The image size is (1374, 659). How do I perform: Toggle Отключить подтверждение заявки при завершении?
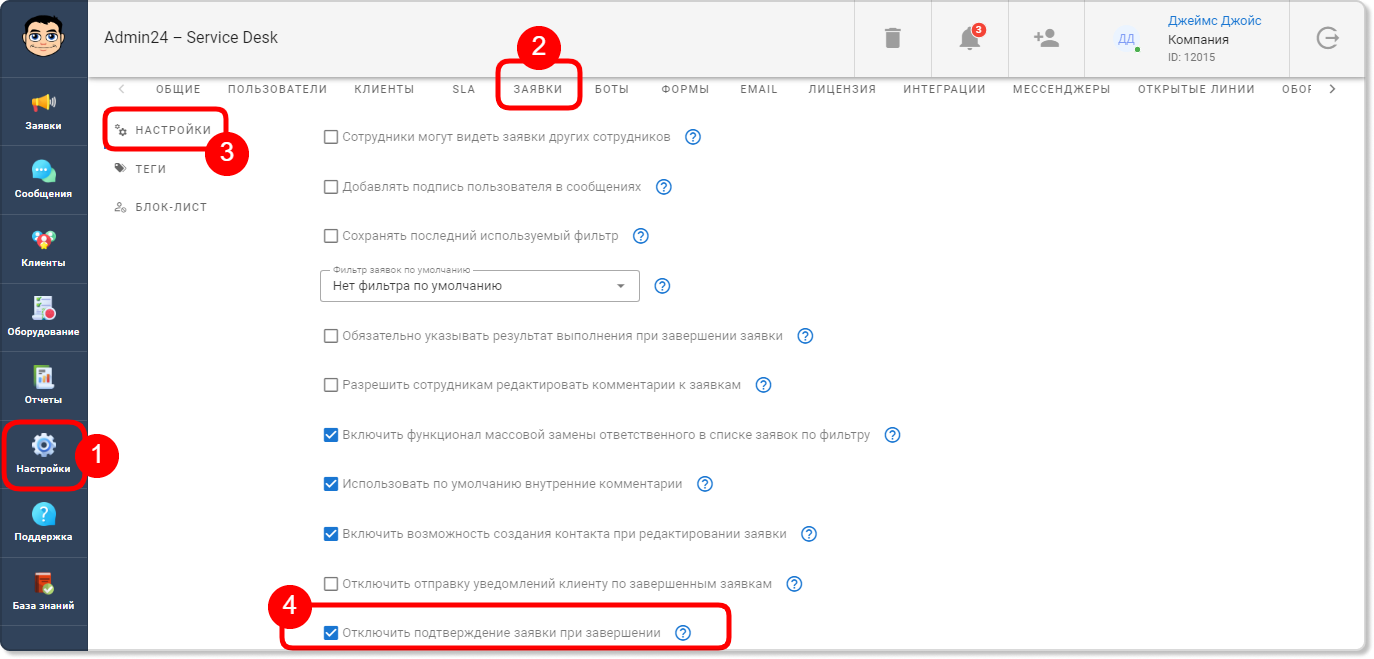pos(331,633)
